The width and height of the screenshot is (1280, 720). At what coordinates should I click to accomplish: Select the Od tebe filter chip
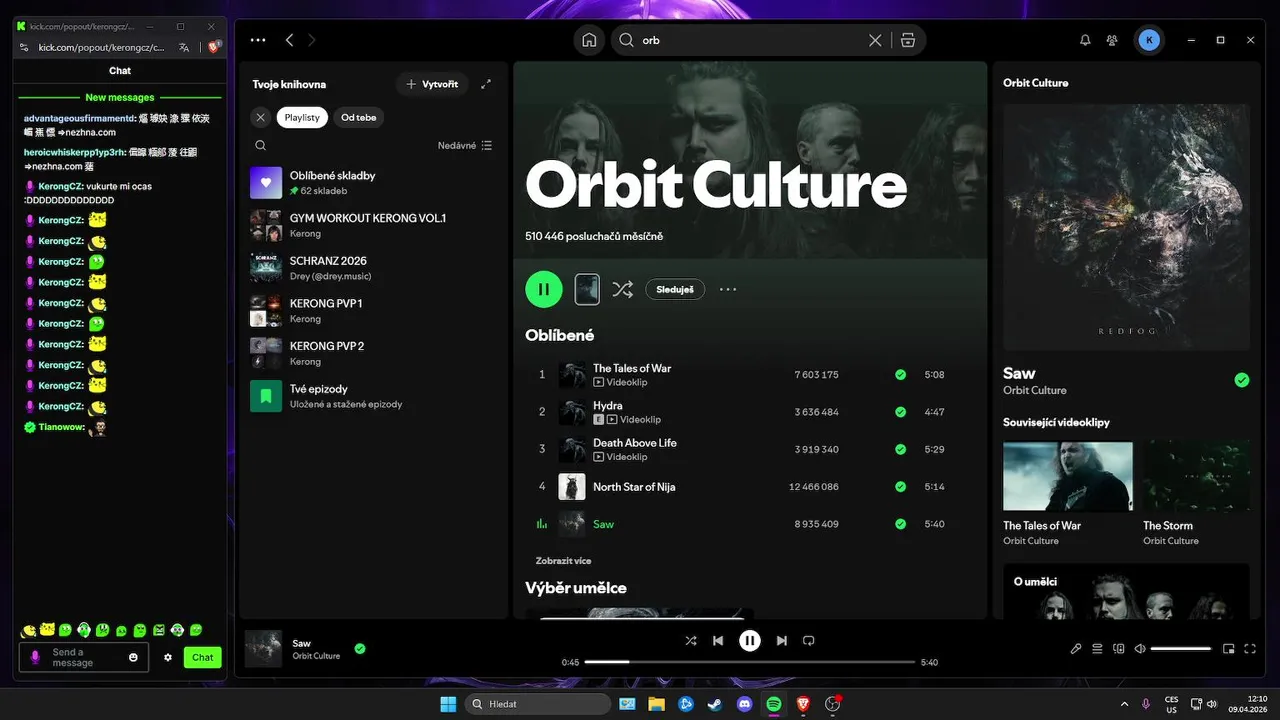coord(358,117)
